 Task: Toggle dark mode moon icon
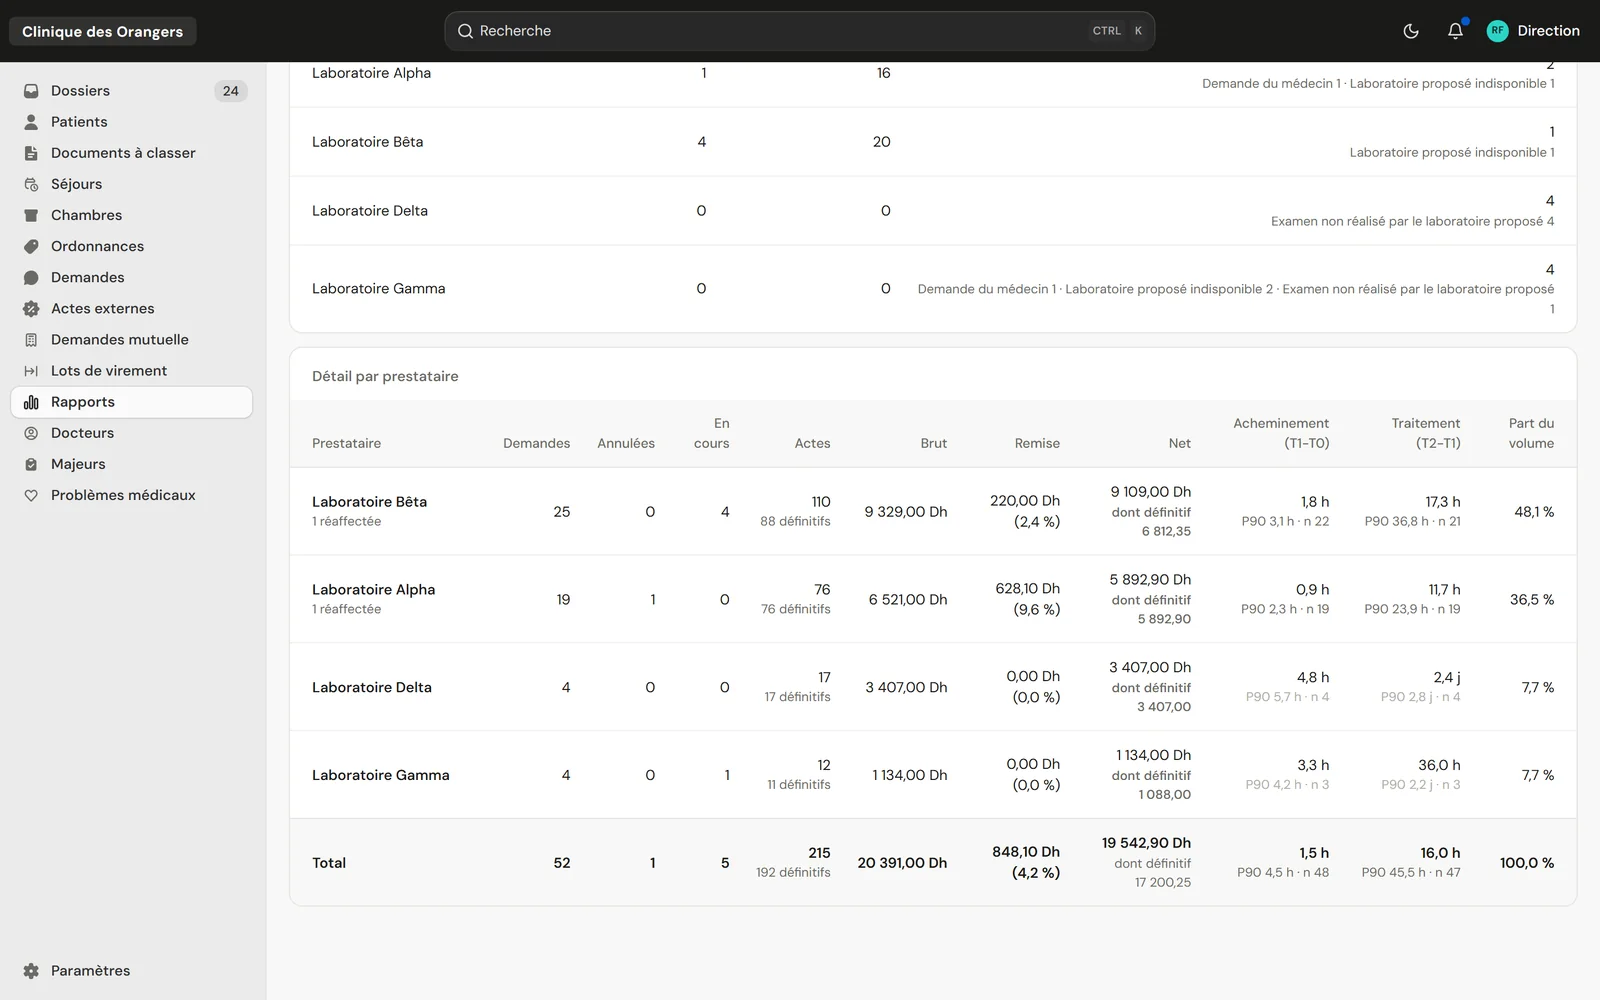(1411, 31)
